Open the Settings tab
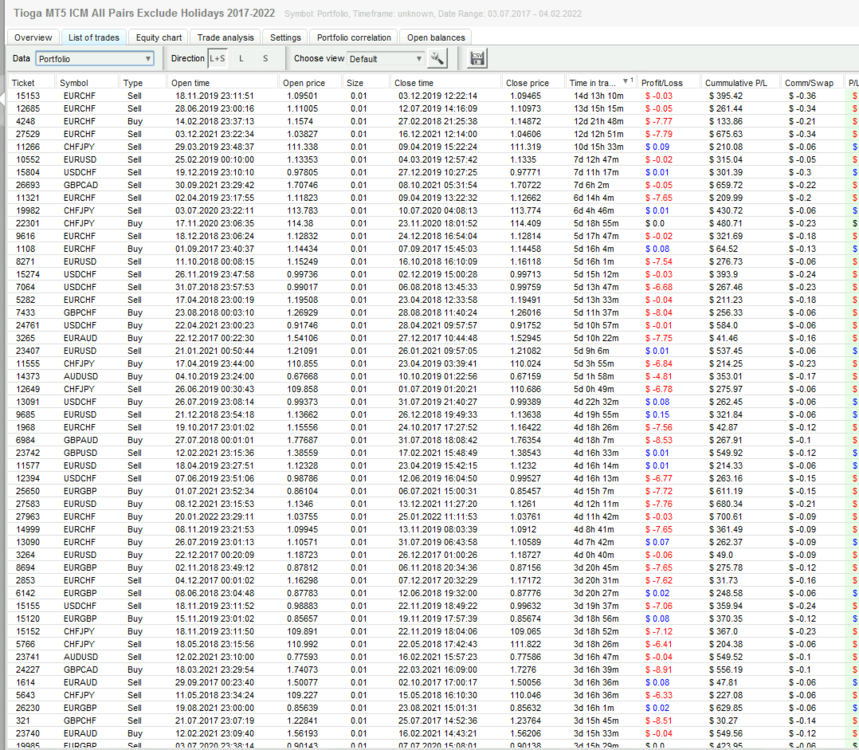The width and height of the screenshot is (859, 750). (285, 37)
